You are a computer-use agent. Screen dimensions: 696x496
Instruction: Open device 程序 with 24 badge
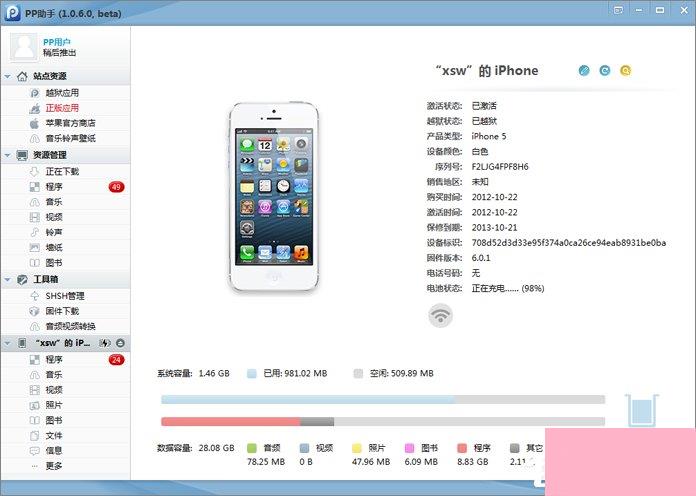point(54,359)
